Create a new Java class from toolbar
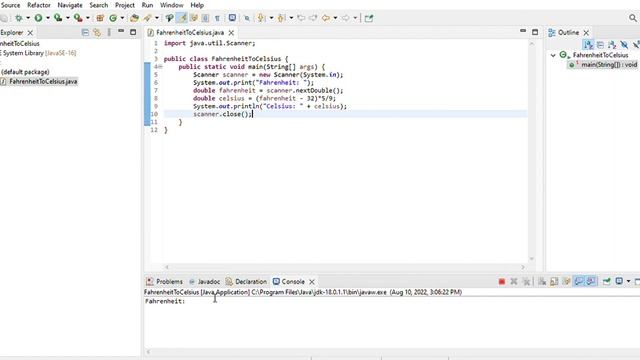Screen dimensions: 640x360 point(113,18)
